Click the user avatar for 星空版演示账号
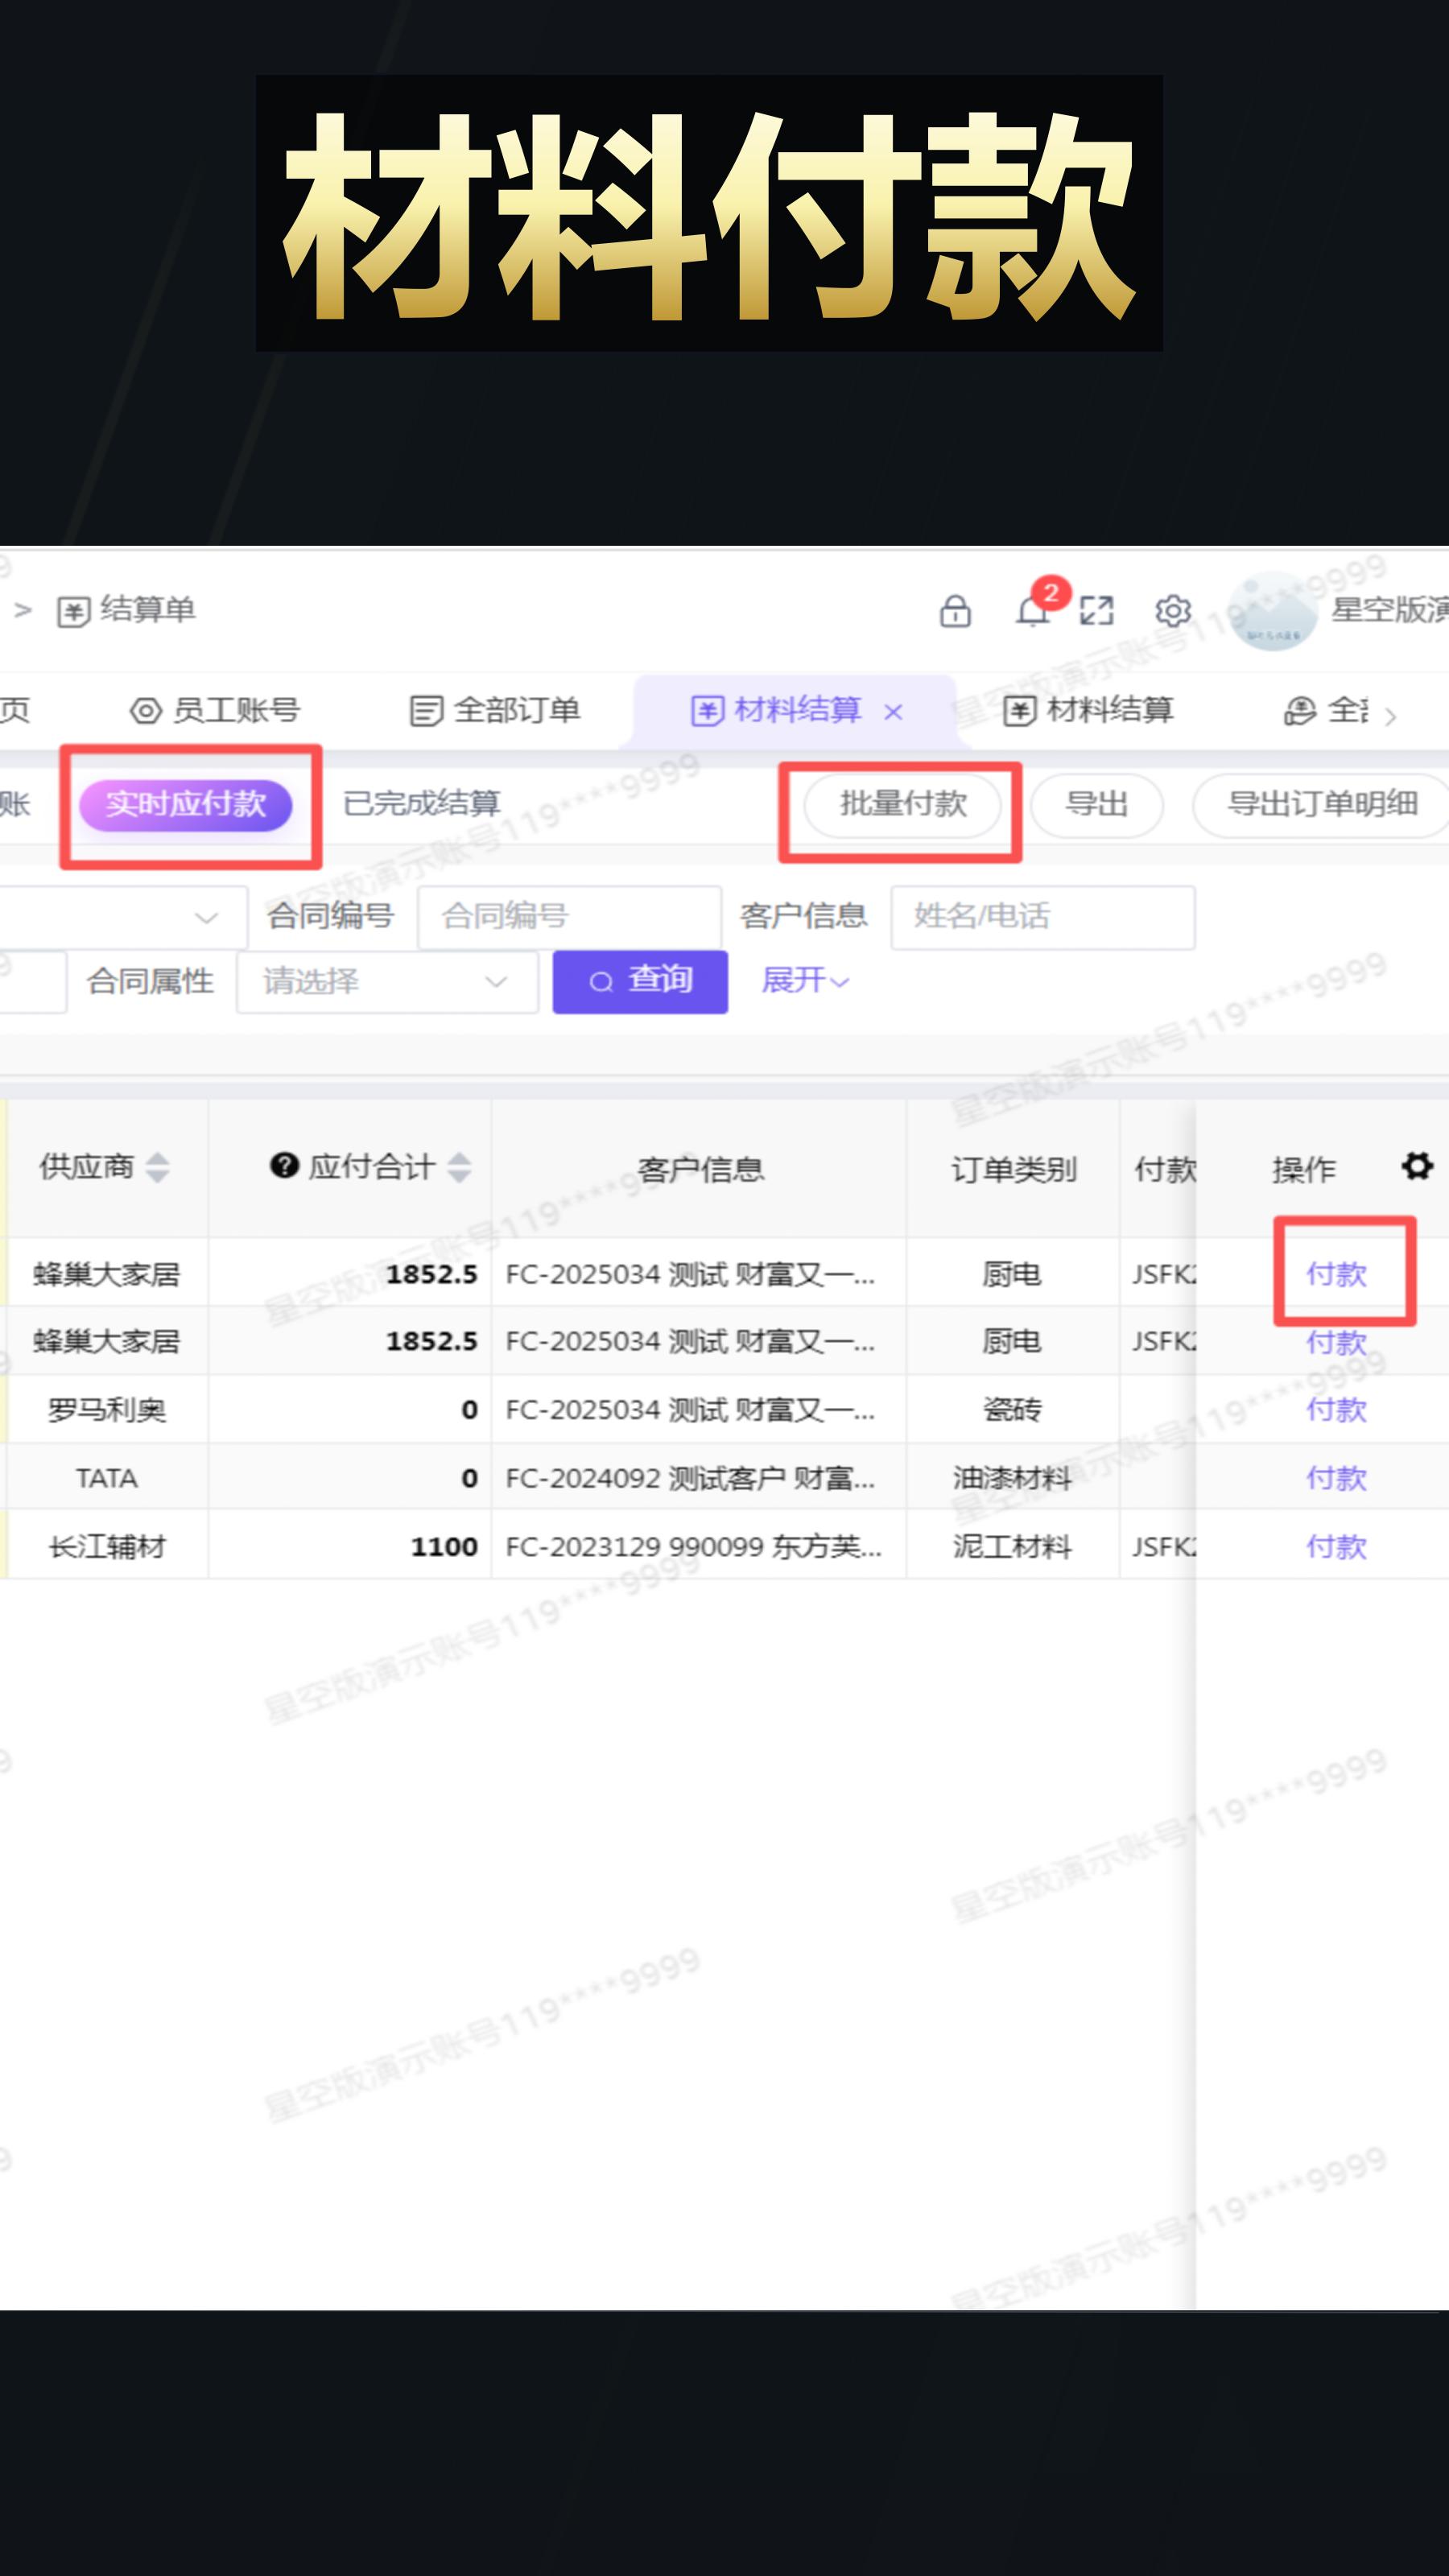This screenshot has height=2576, width=1449. click(1272, 613)
